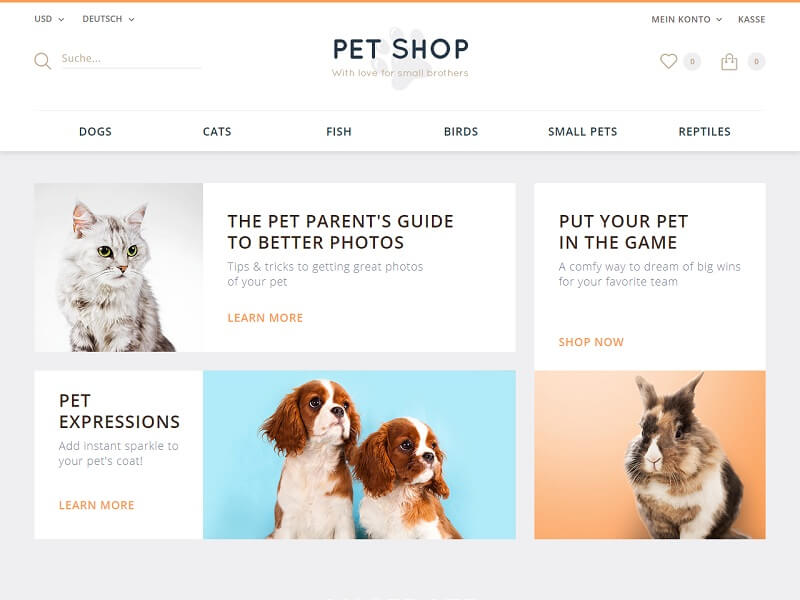Open the wishlist heart icon
The height and width of the screenshot is (600, 800).
coord(668,61)
